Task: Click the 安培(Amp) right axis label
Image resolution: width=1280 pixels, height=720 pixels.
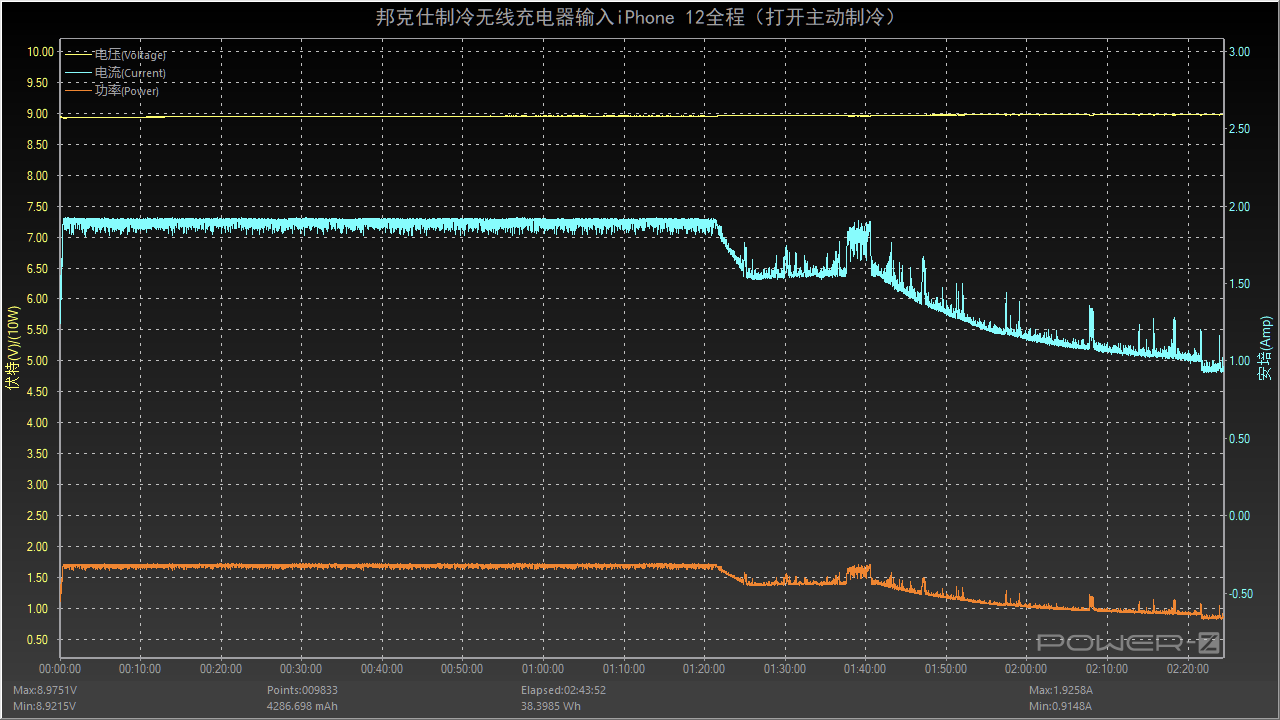Action: click(x=1266, y=347)
